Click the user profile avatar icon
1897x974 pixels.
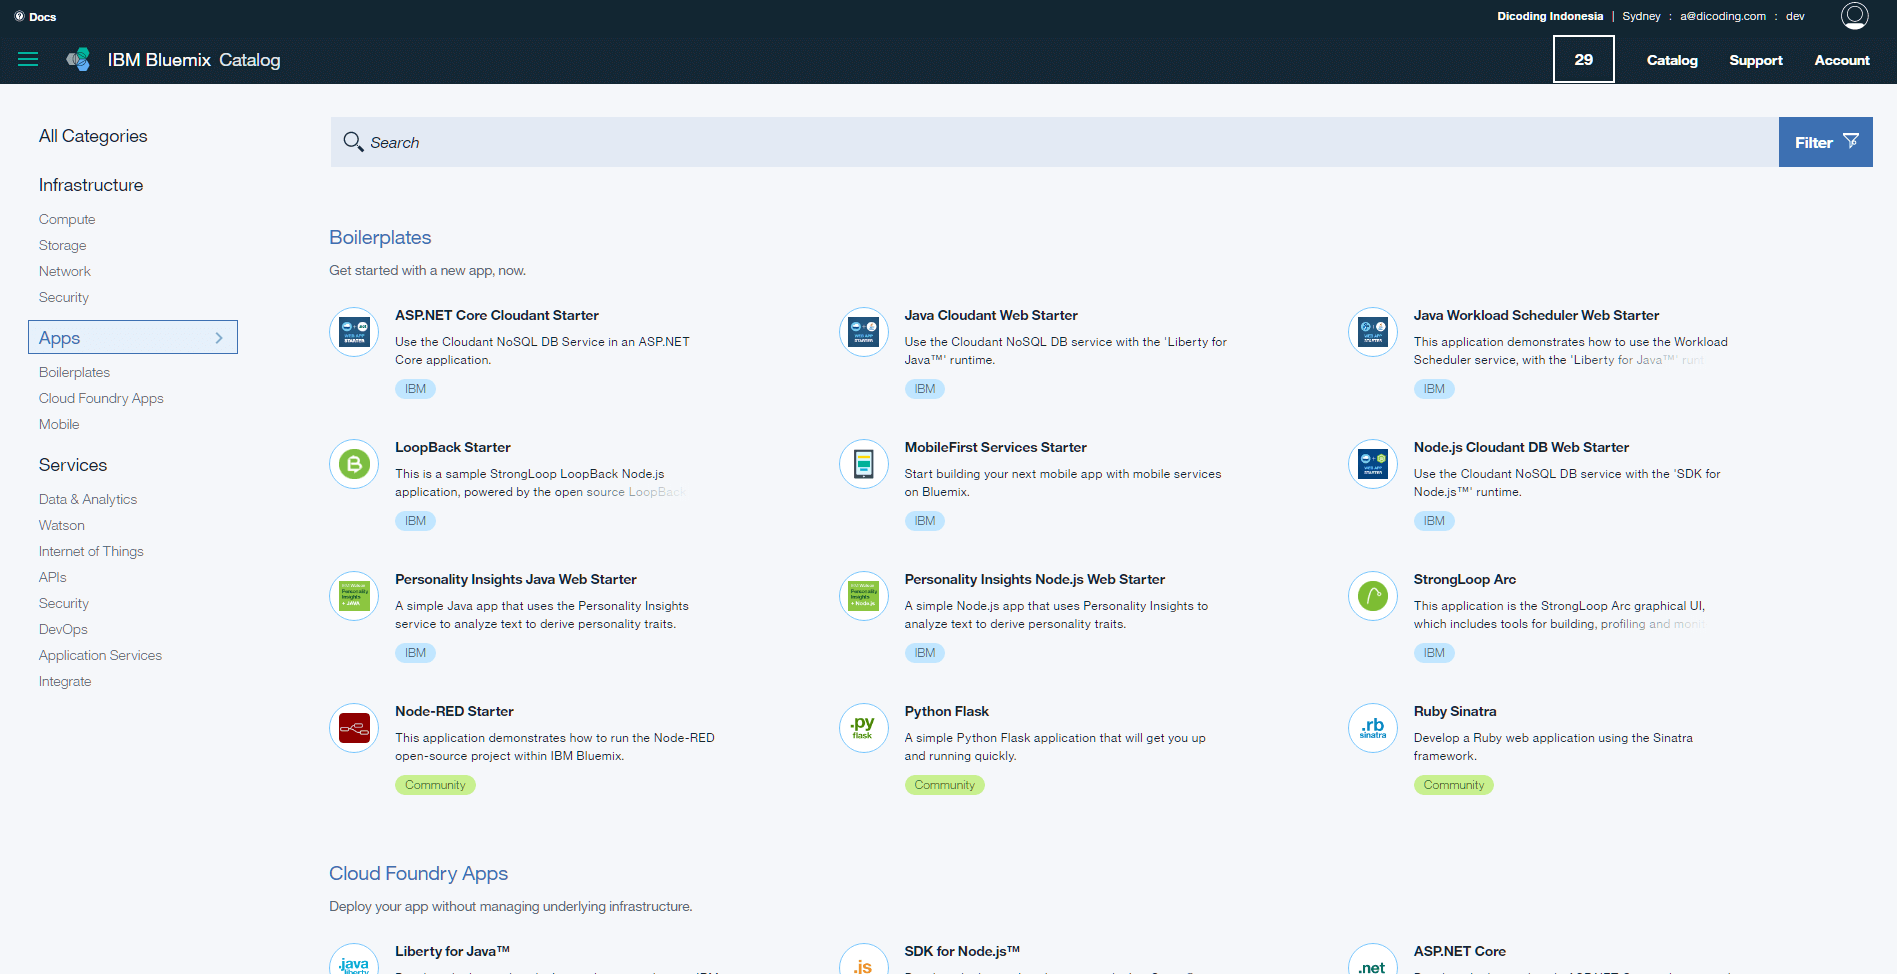[x=1854, y=16]
